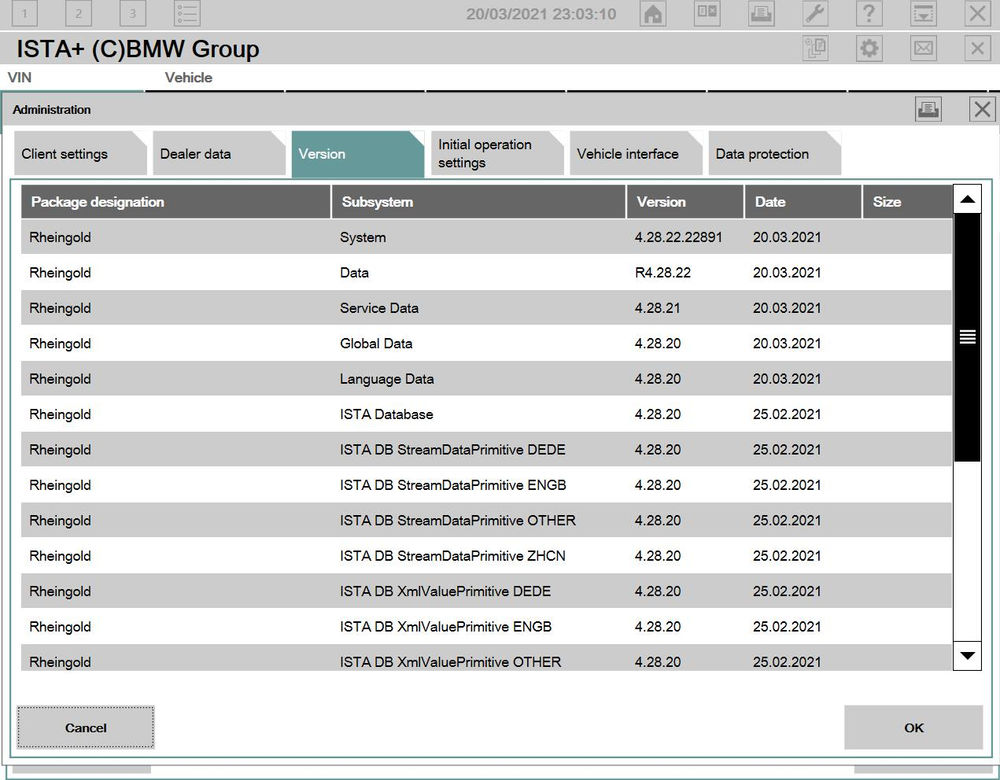Click the settings gear icon
This screenshot has height=780, width=1000.
coord(869,48)
